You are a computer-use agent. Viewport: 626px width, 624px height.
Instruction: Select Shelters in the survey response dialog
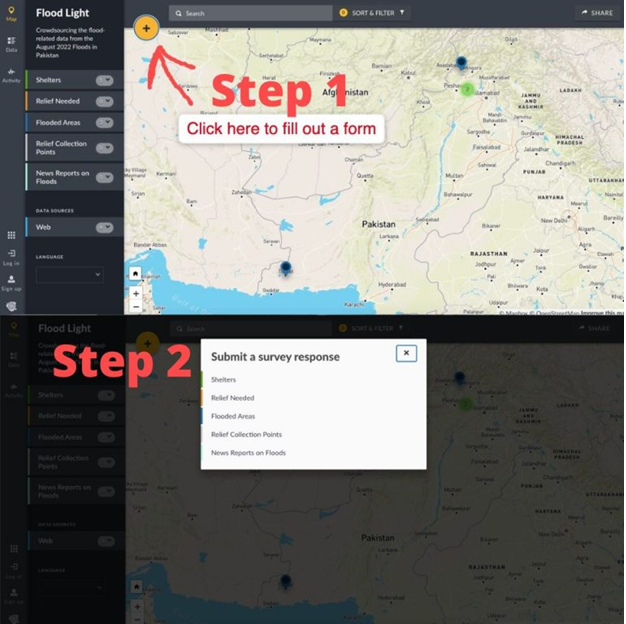coord(224,380)
